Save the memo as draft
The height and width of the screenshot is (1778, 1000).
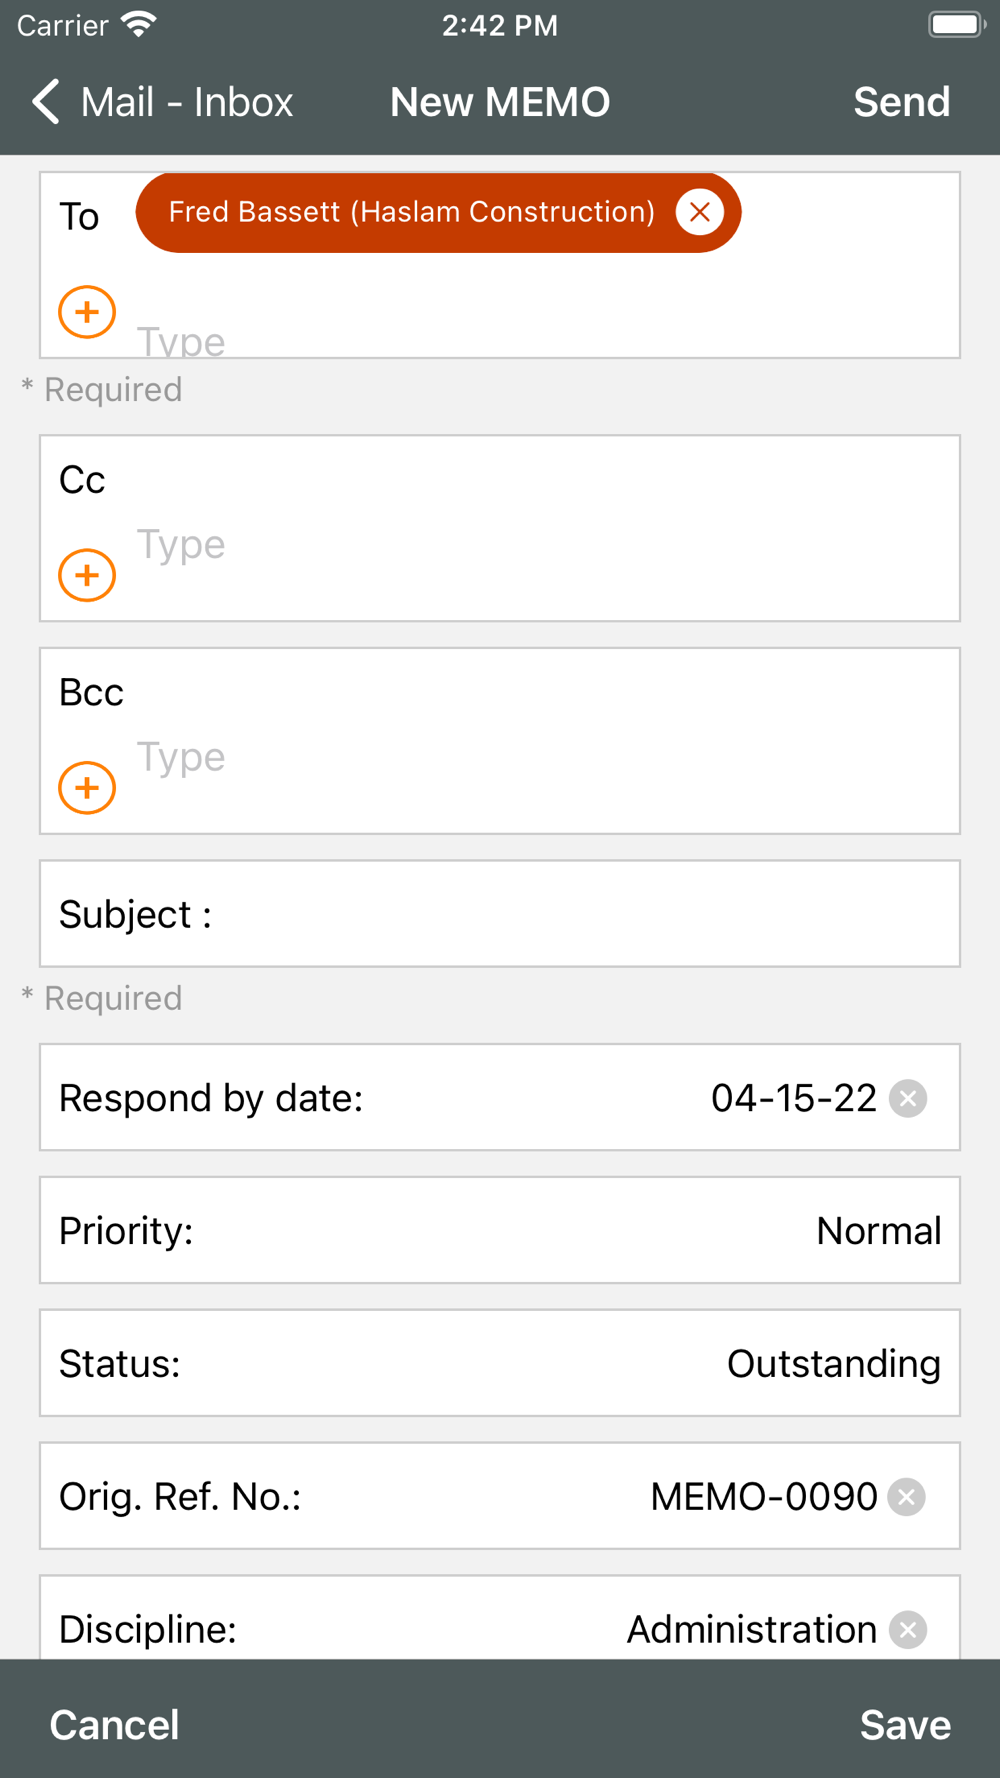pos(905,1724)
